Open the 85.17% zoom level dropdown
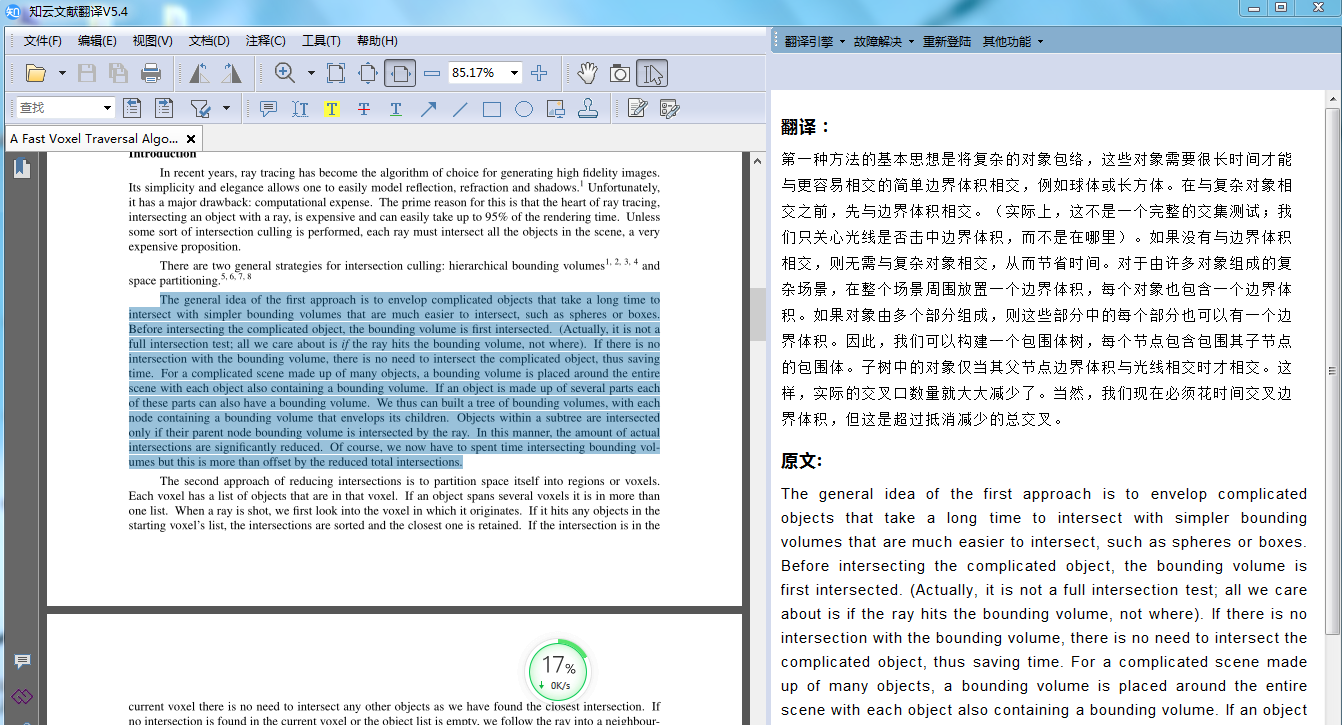Image resolution: width=1342 pixels, height=725 pixels. 514,73
